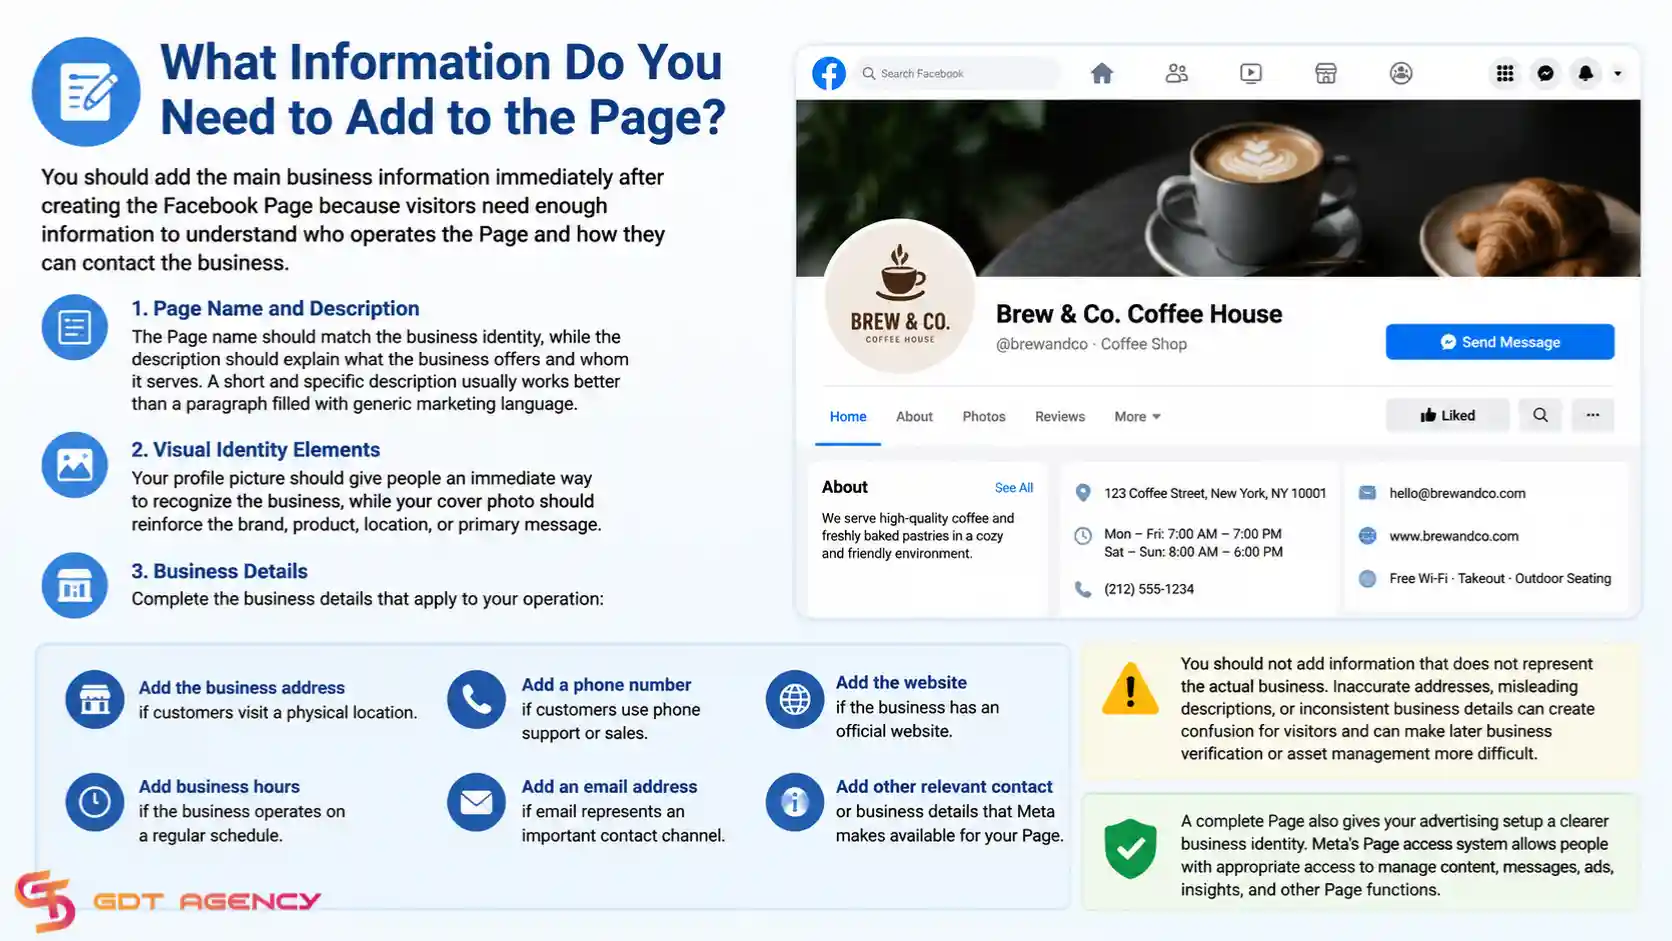This screenshot has width=1672, height=941.
Task: Expand the account dropdown arrow
Action: point(1618,73)
